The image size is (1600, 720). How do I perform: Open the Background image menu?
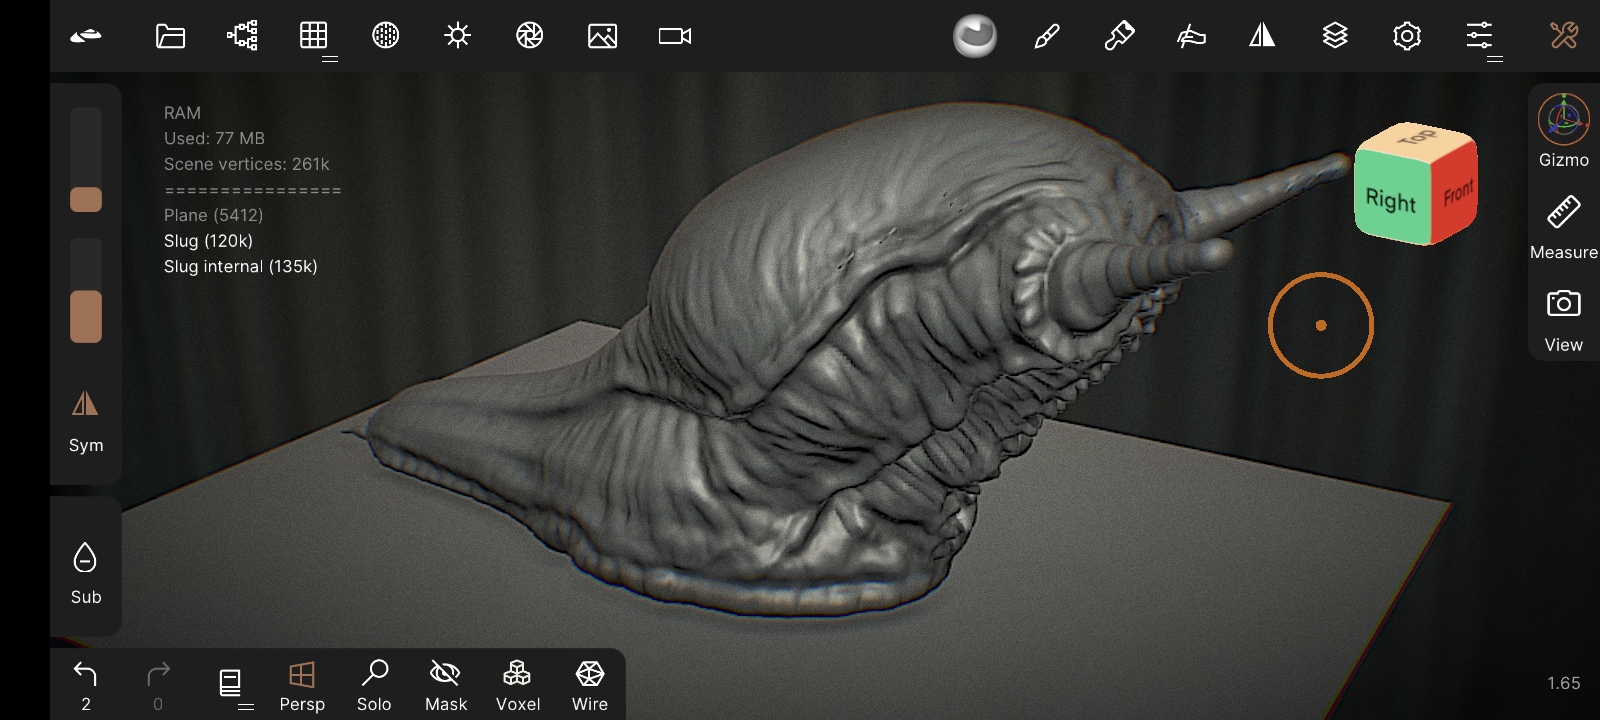click(x=602, y=36)
